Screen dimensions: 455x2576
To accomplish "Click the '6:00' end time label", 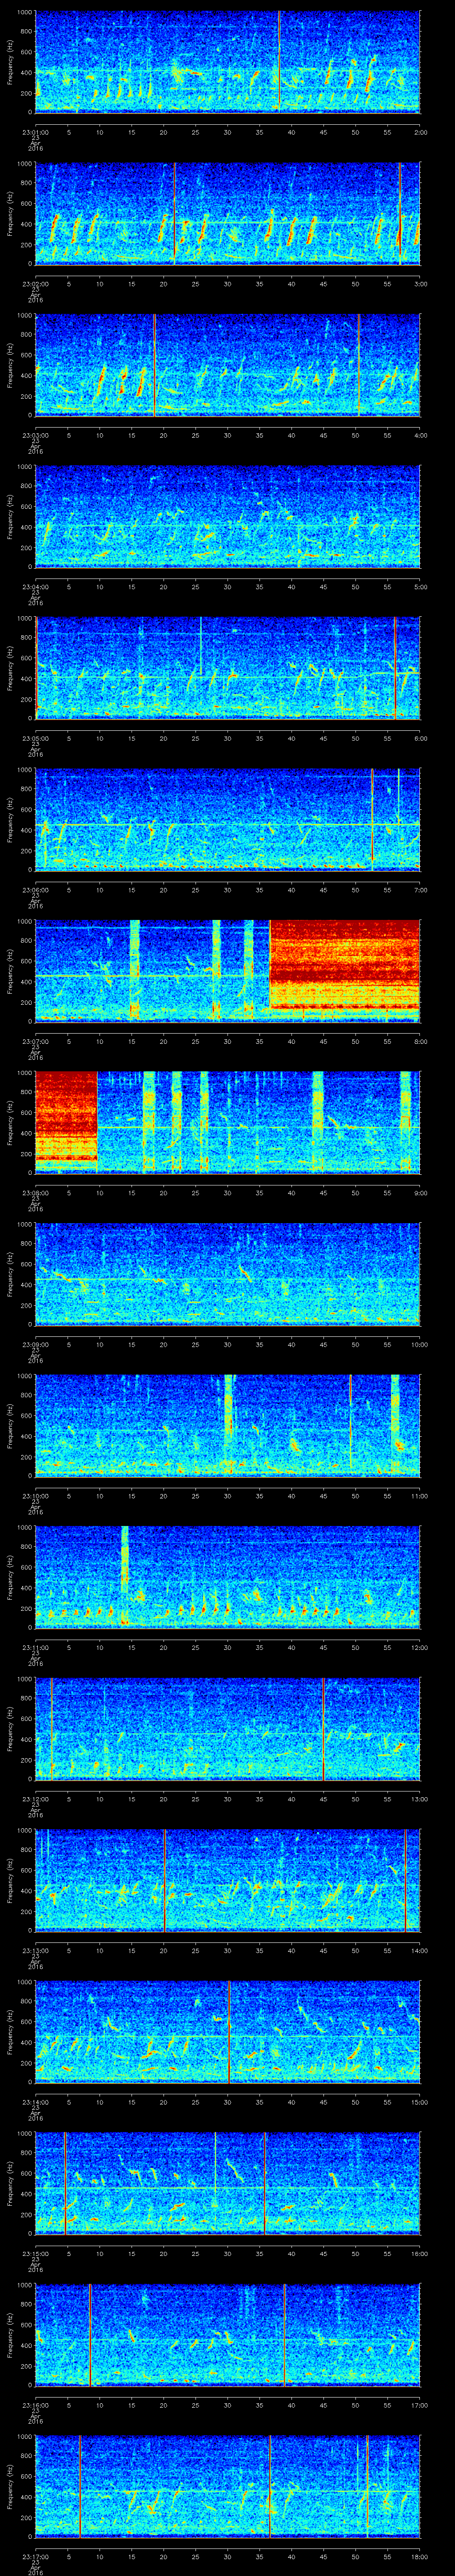I will [420, 737].
